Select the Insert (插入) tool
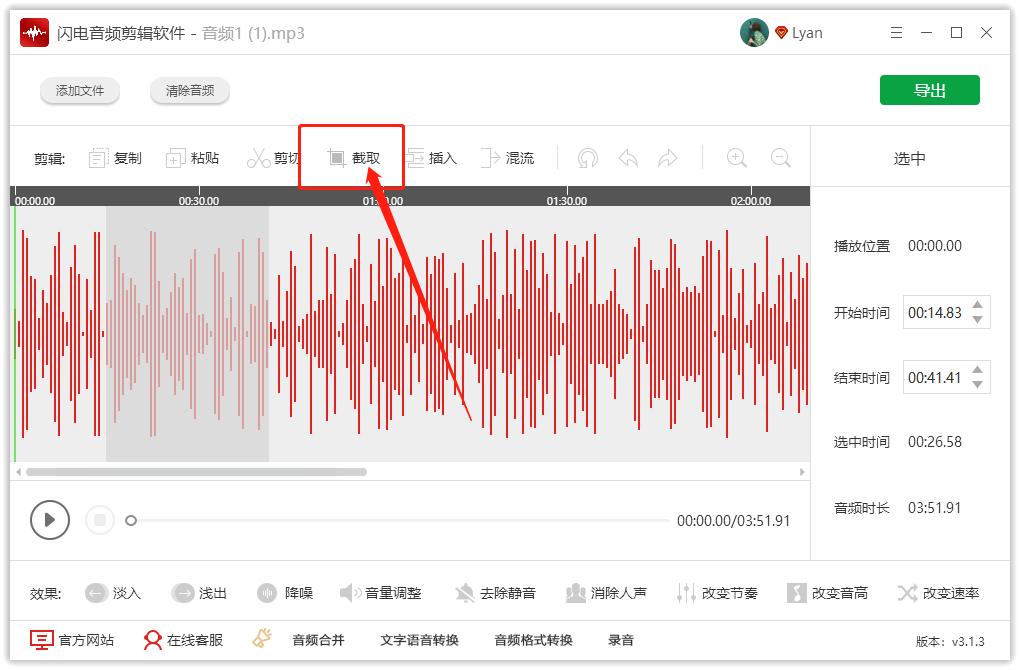This screenshot has width=1020, height=670. click(434, 157)
